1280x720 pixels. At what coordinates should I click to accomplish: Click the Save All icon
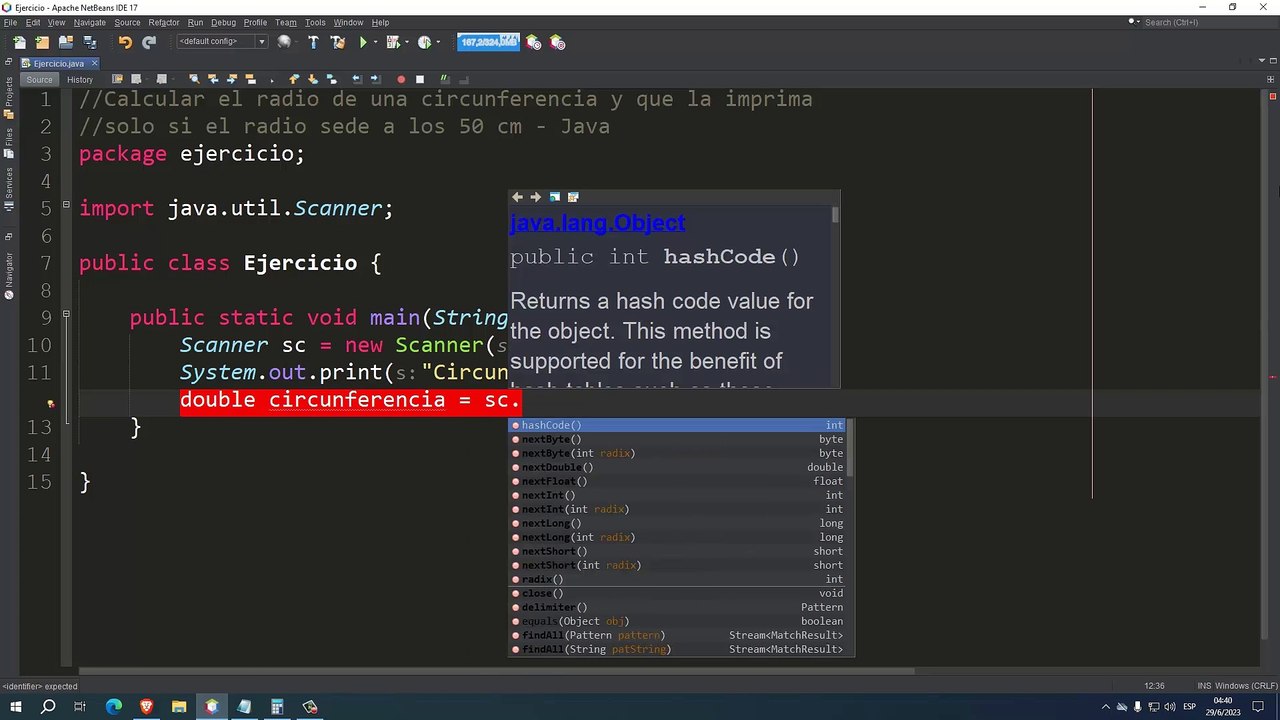[90, 42]
